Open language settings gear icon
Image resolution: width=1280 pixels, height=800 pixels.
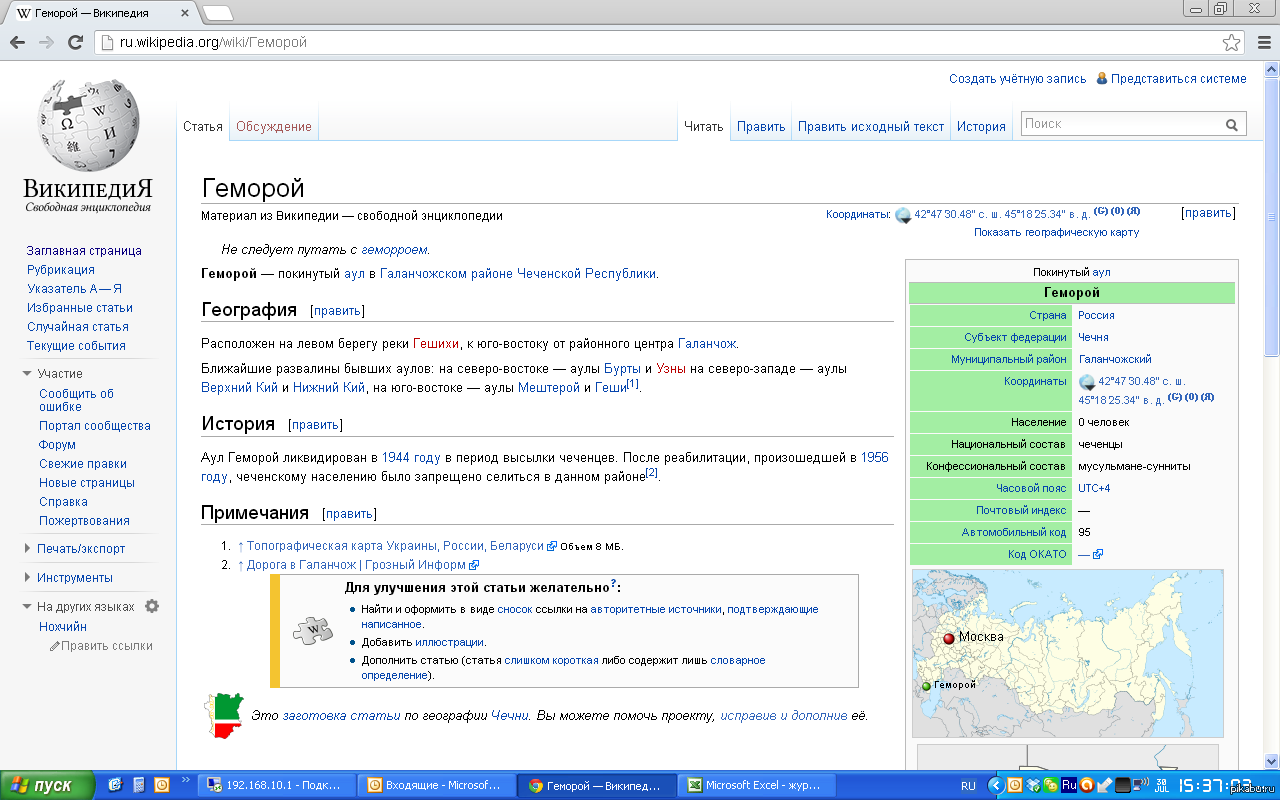tap(152, 606)
